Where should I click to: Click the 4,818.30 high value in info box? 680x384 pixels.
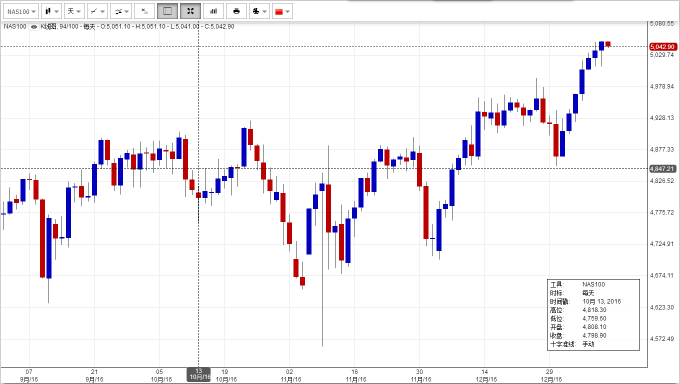click(x=594, y=310)
